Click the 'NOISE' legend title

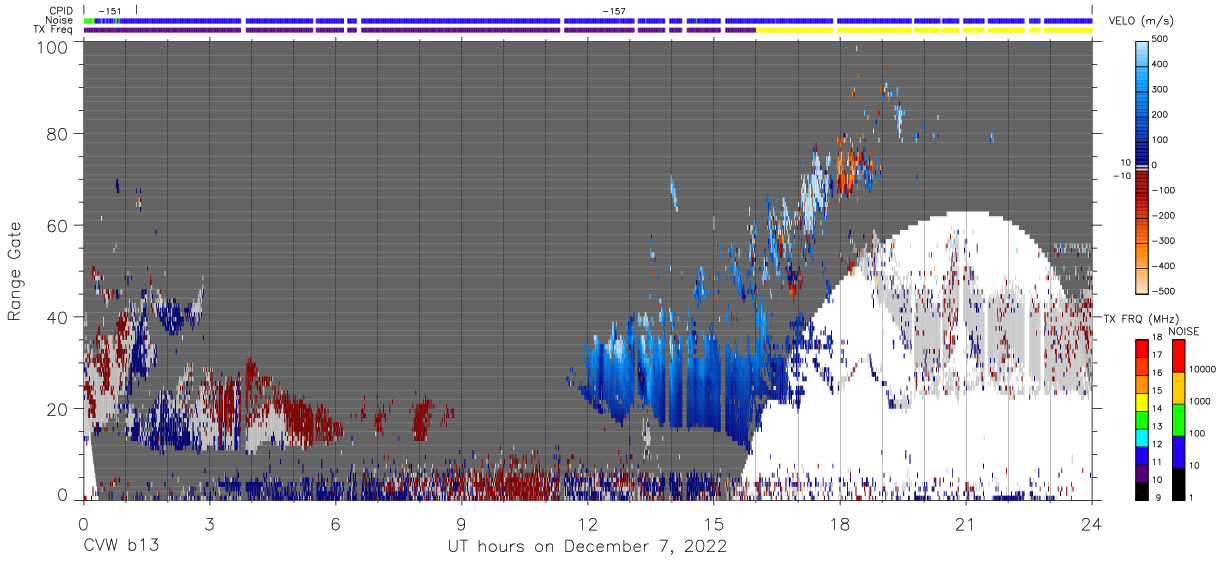(1183, 331)
